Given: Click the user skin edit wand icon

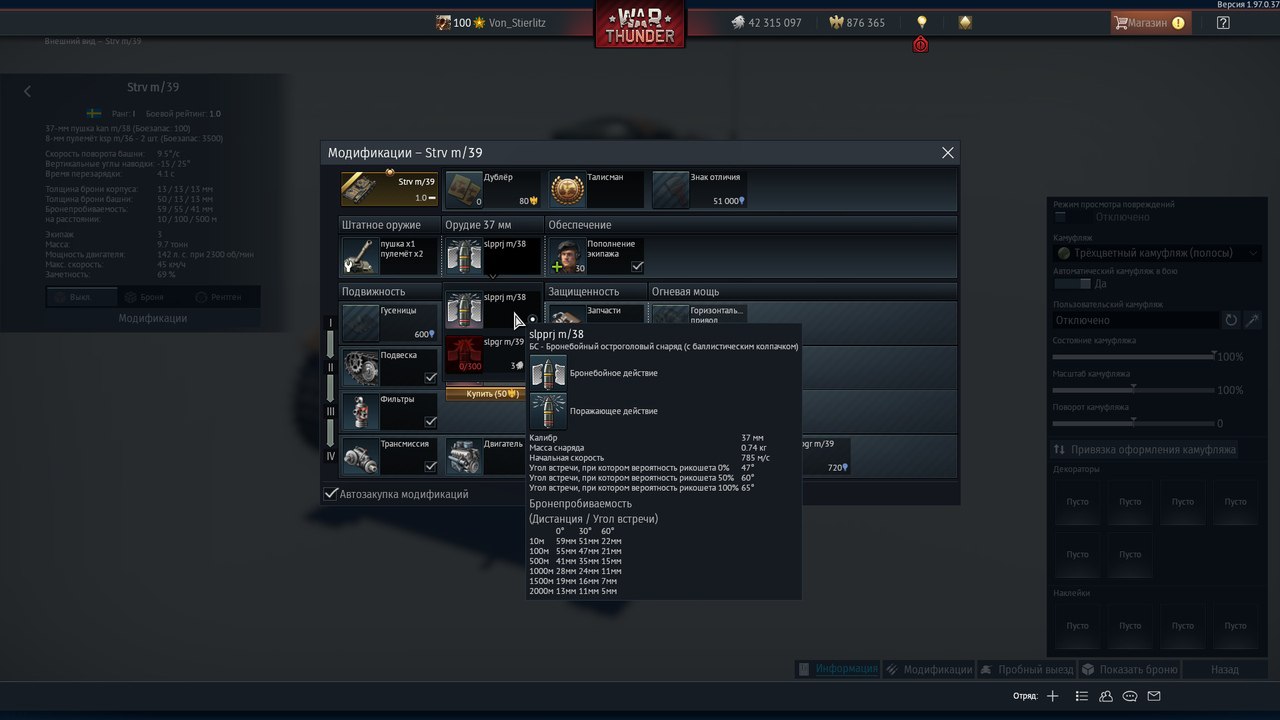Looking at the screenshot, I should tap(1252, 320).
